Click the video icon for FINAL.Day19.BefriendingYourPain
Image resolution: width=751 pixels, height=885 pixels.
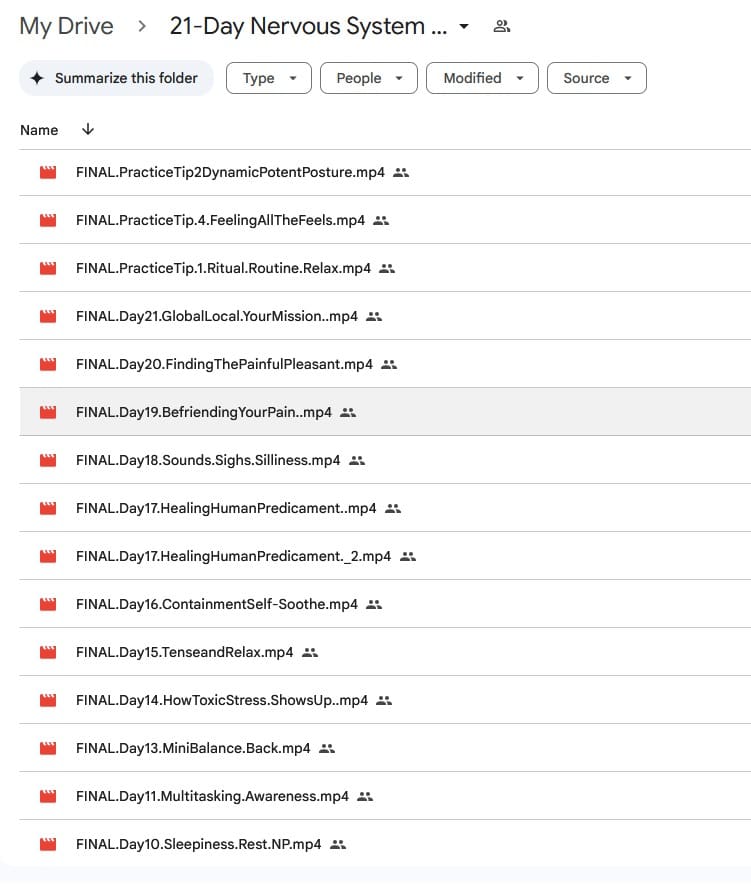(47, 412)
